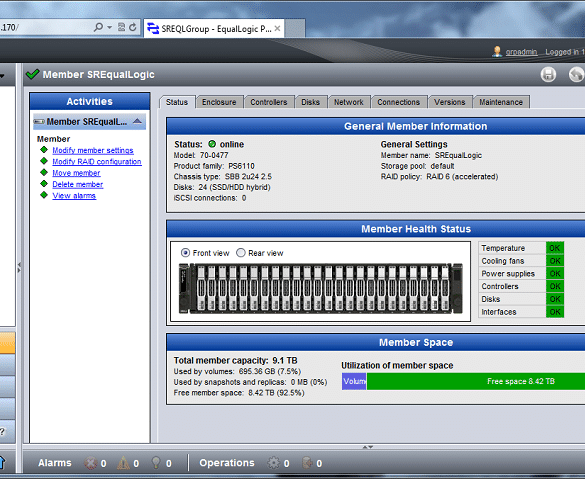Open the Versions tab
Image resolution: width=585 pixels, height=479 pixels.
click(450, 102)
